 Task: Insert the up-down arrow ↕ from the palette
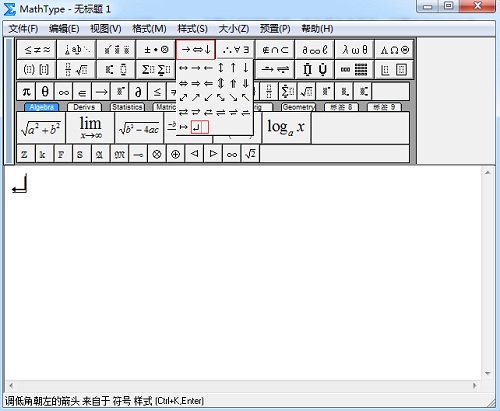tap(221, 68)
